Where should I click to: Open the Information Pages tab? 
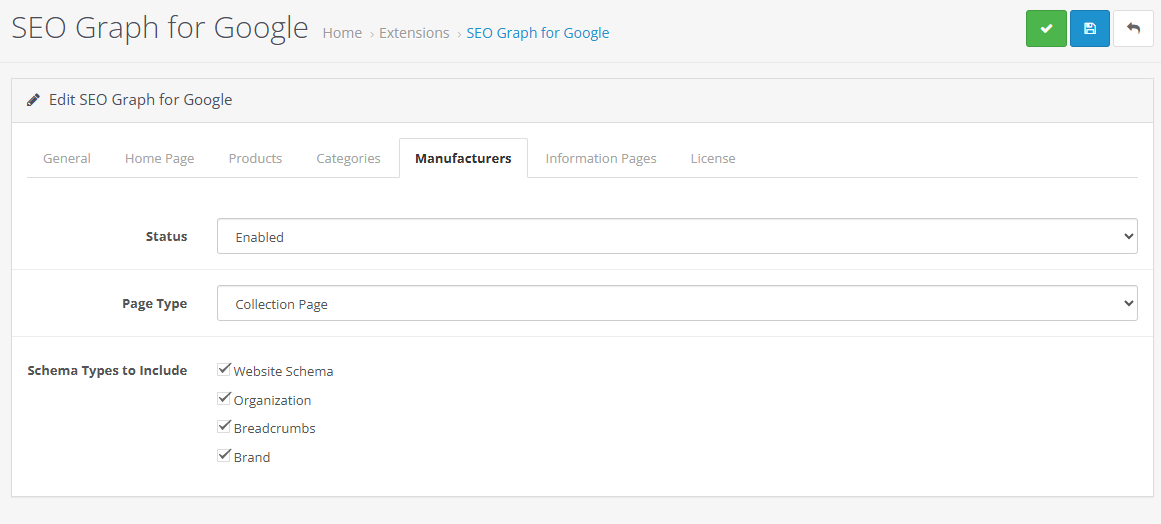[x=600, y=158]
